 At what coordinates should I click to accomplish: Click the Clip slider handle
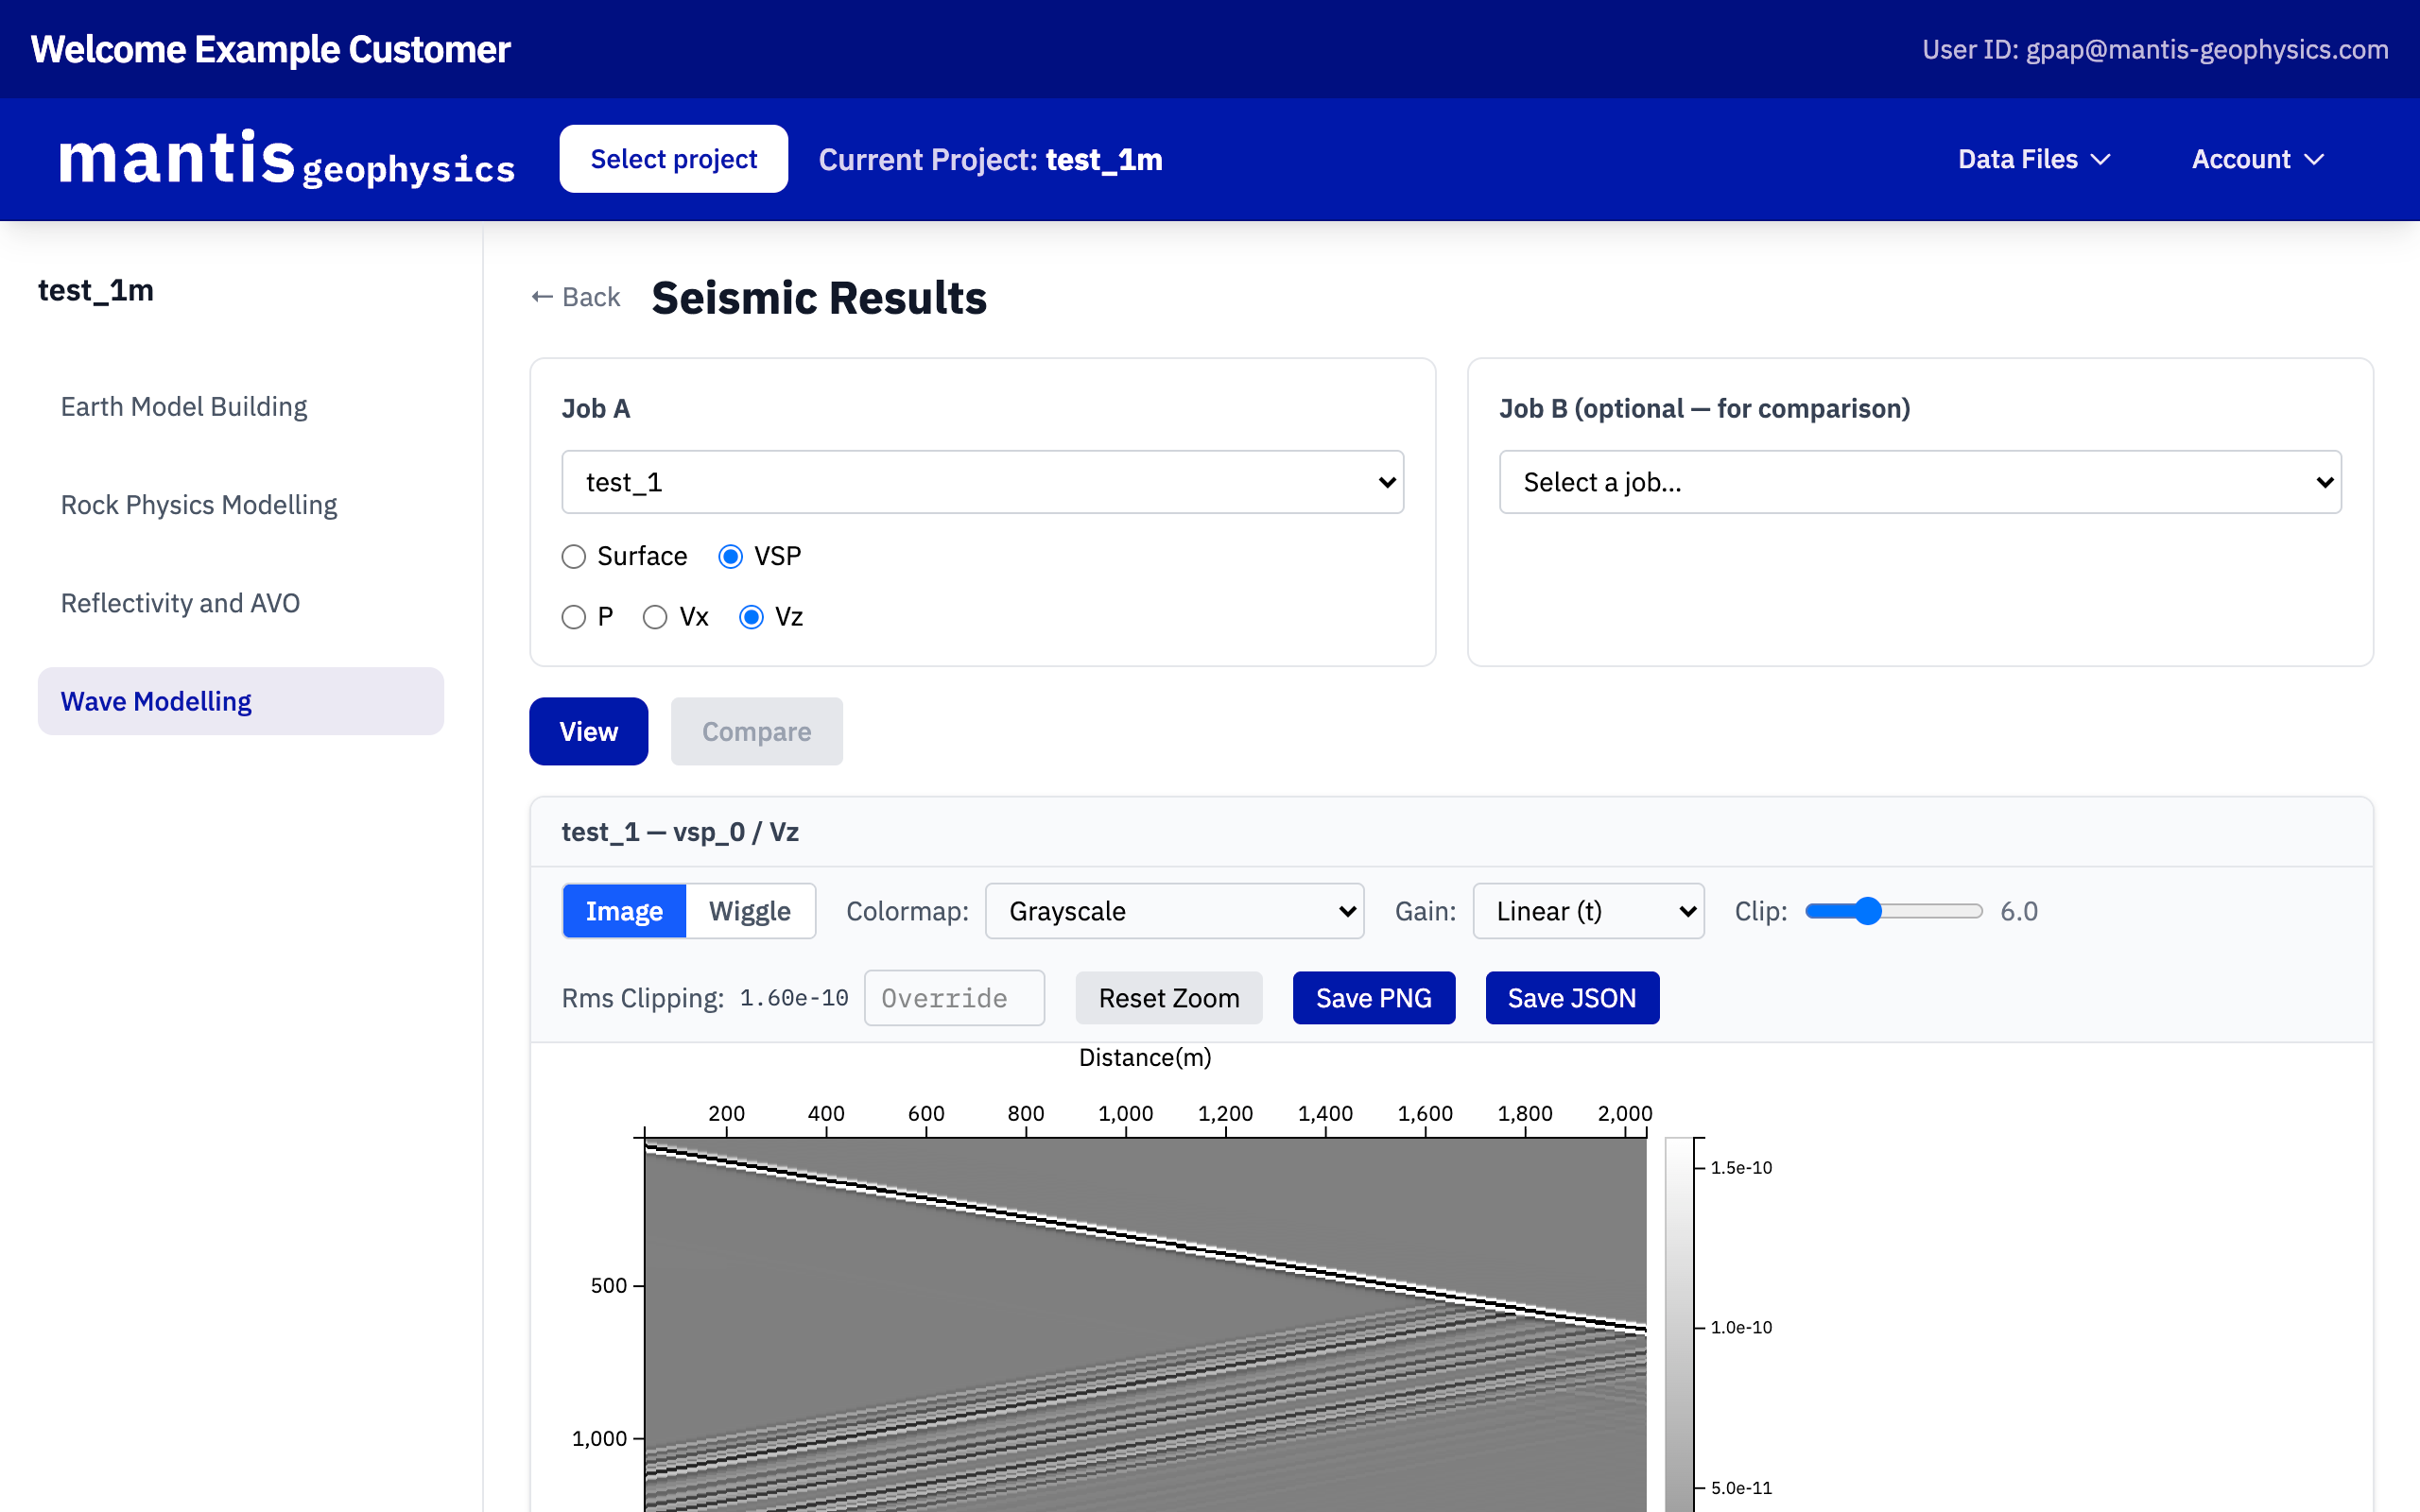click(x=1867, y=911)
